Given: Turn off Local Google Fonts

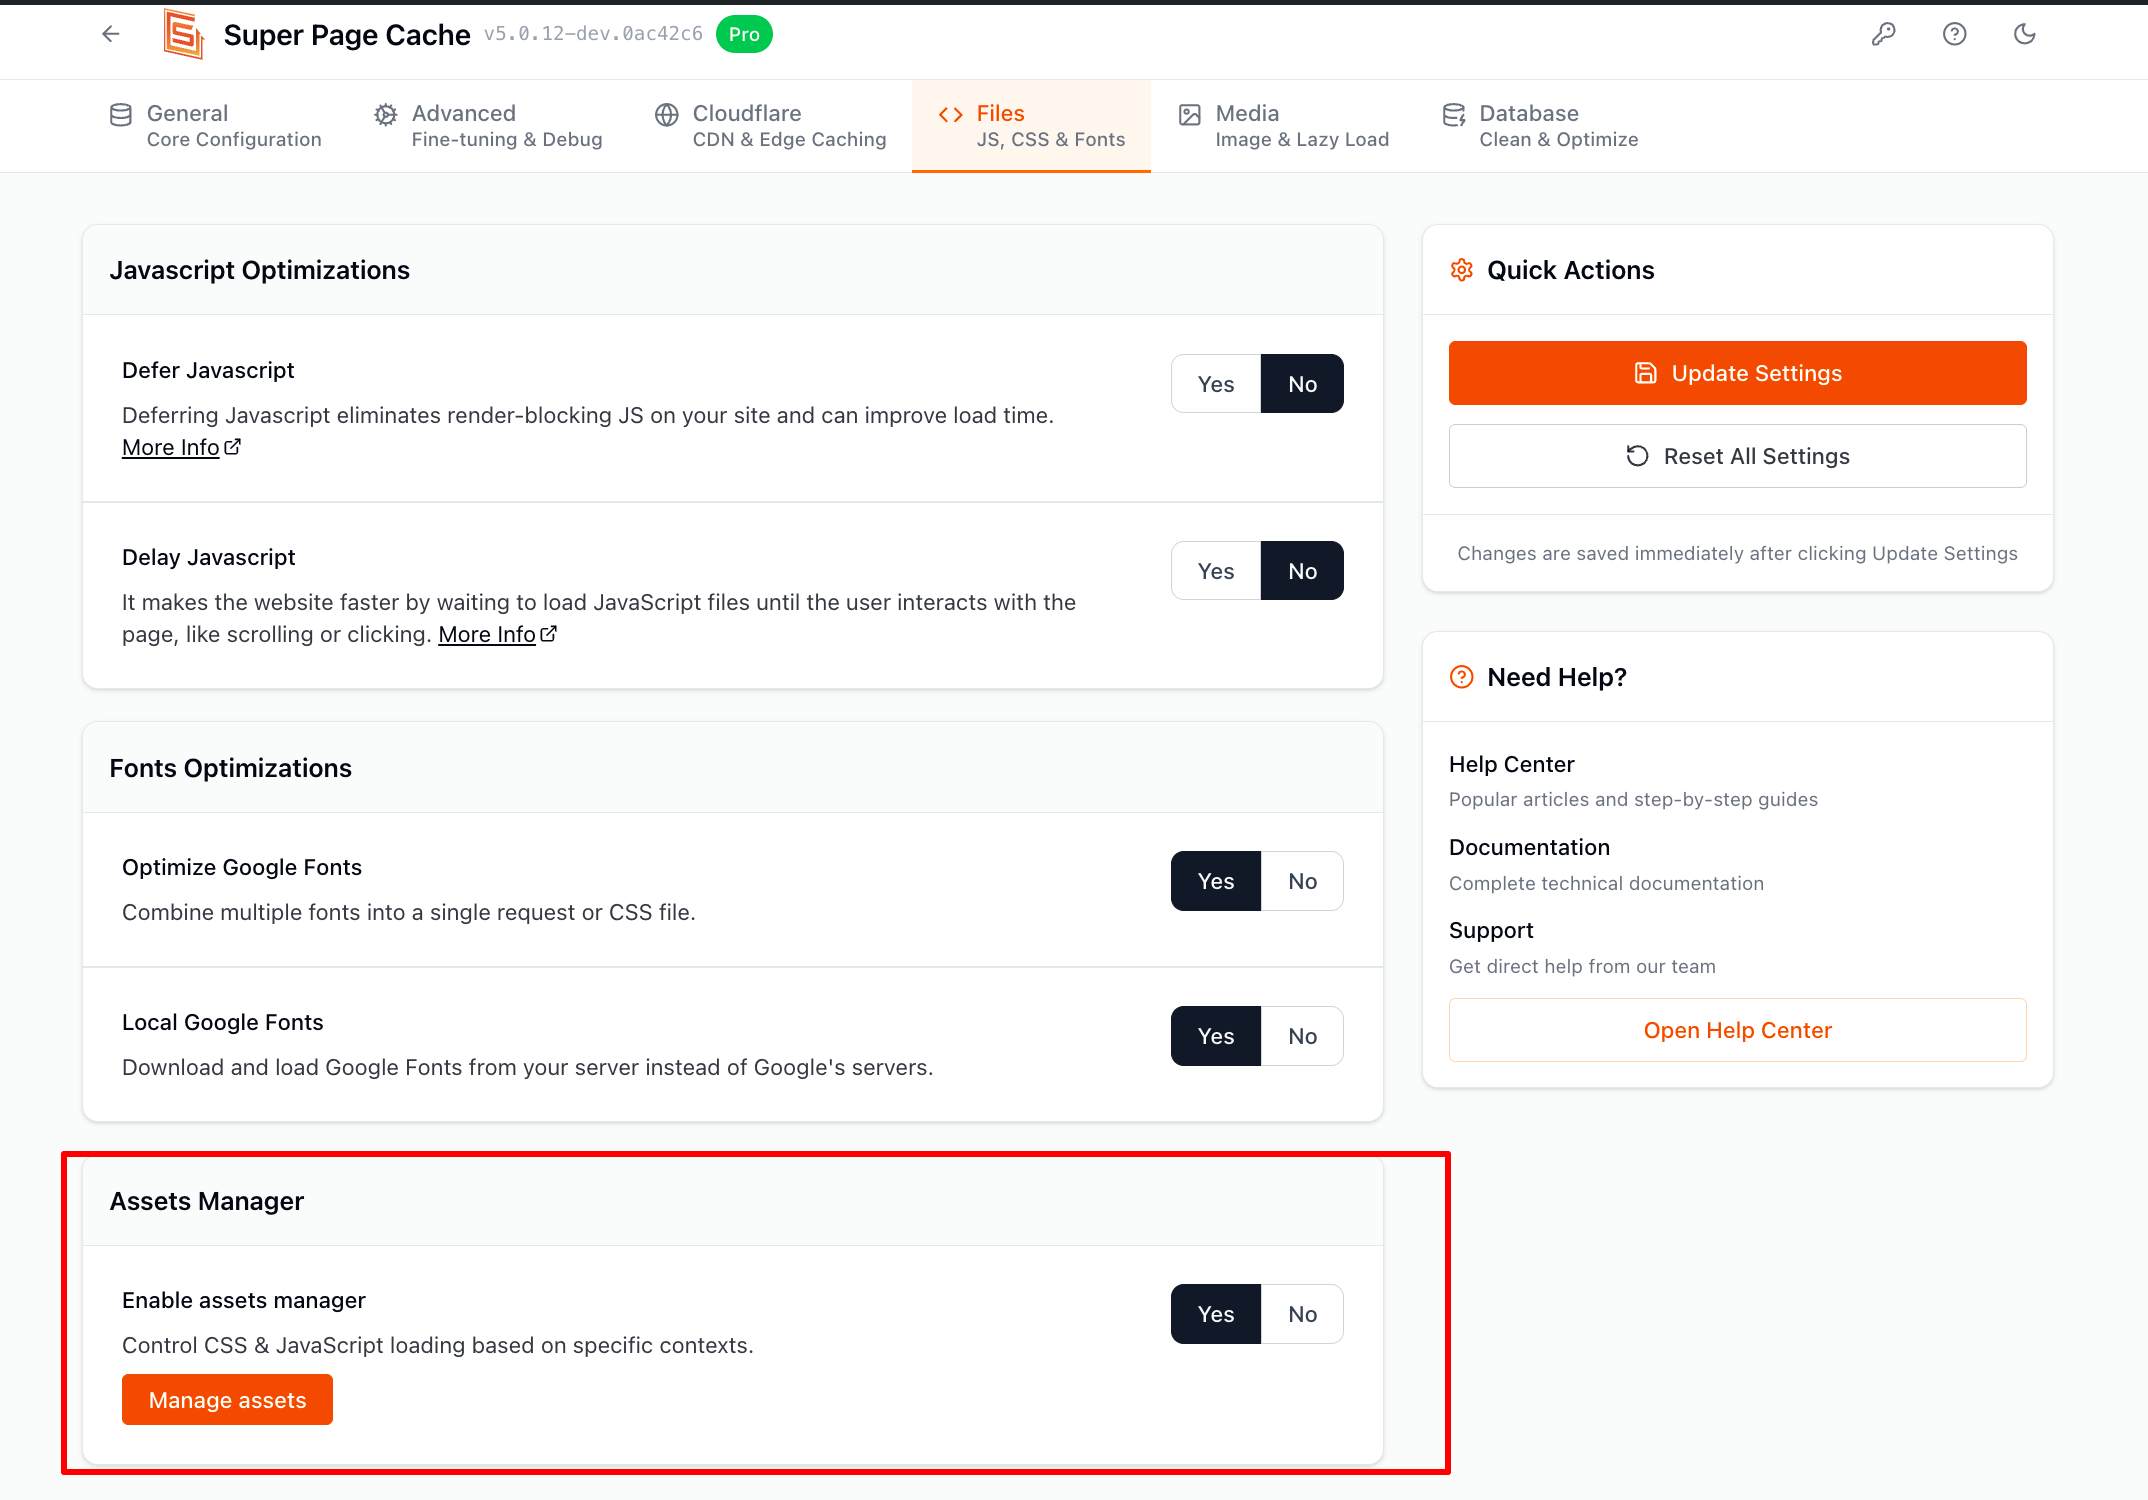Looking at the screenshot, I should click(x=1302, y=1036).
